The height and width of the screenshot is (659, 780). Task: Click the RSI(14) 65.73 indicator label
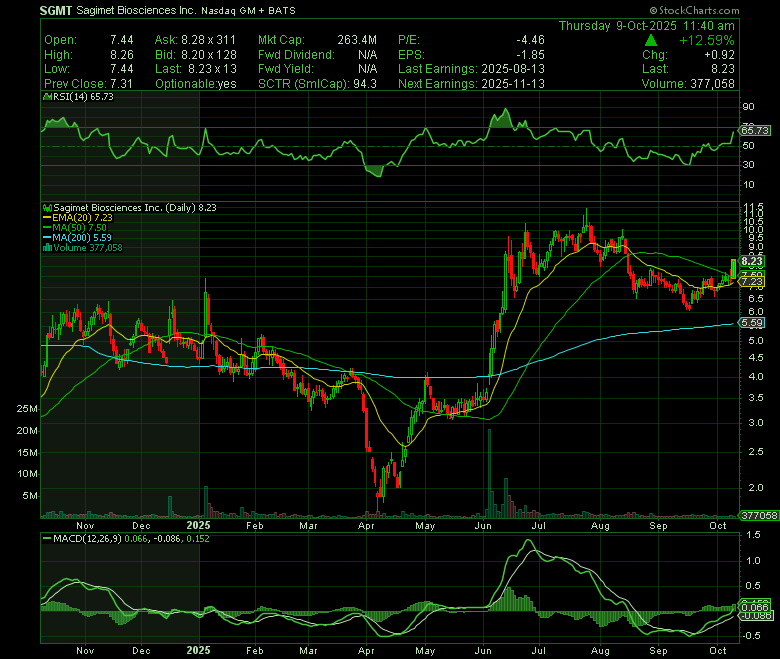tap(83, 97)
